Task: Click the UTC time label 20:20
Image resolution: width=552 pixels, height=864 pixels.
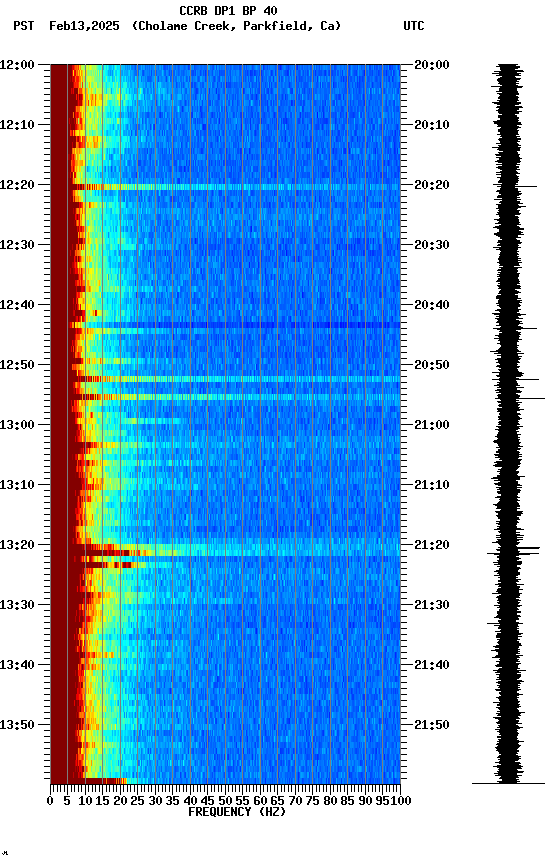Action: 432,185
